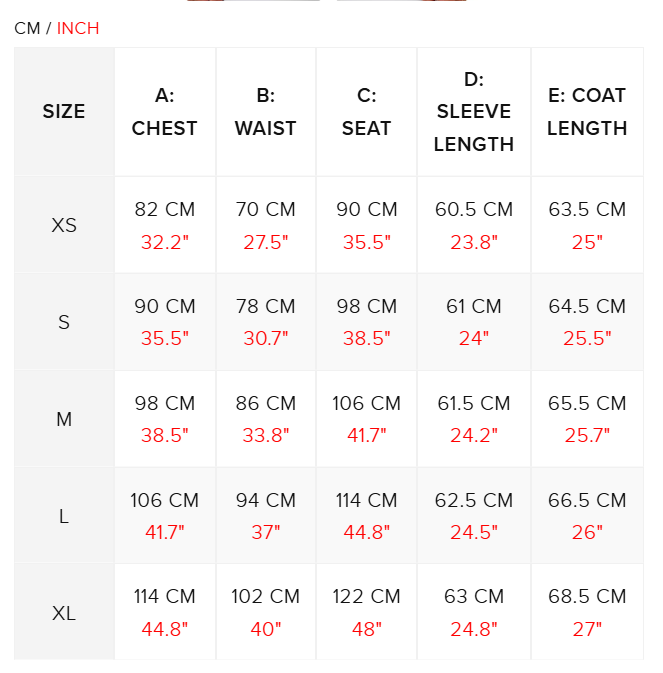Switch units to CM
This screenshot has width=663, height=673.
point(27,28)
